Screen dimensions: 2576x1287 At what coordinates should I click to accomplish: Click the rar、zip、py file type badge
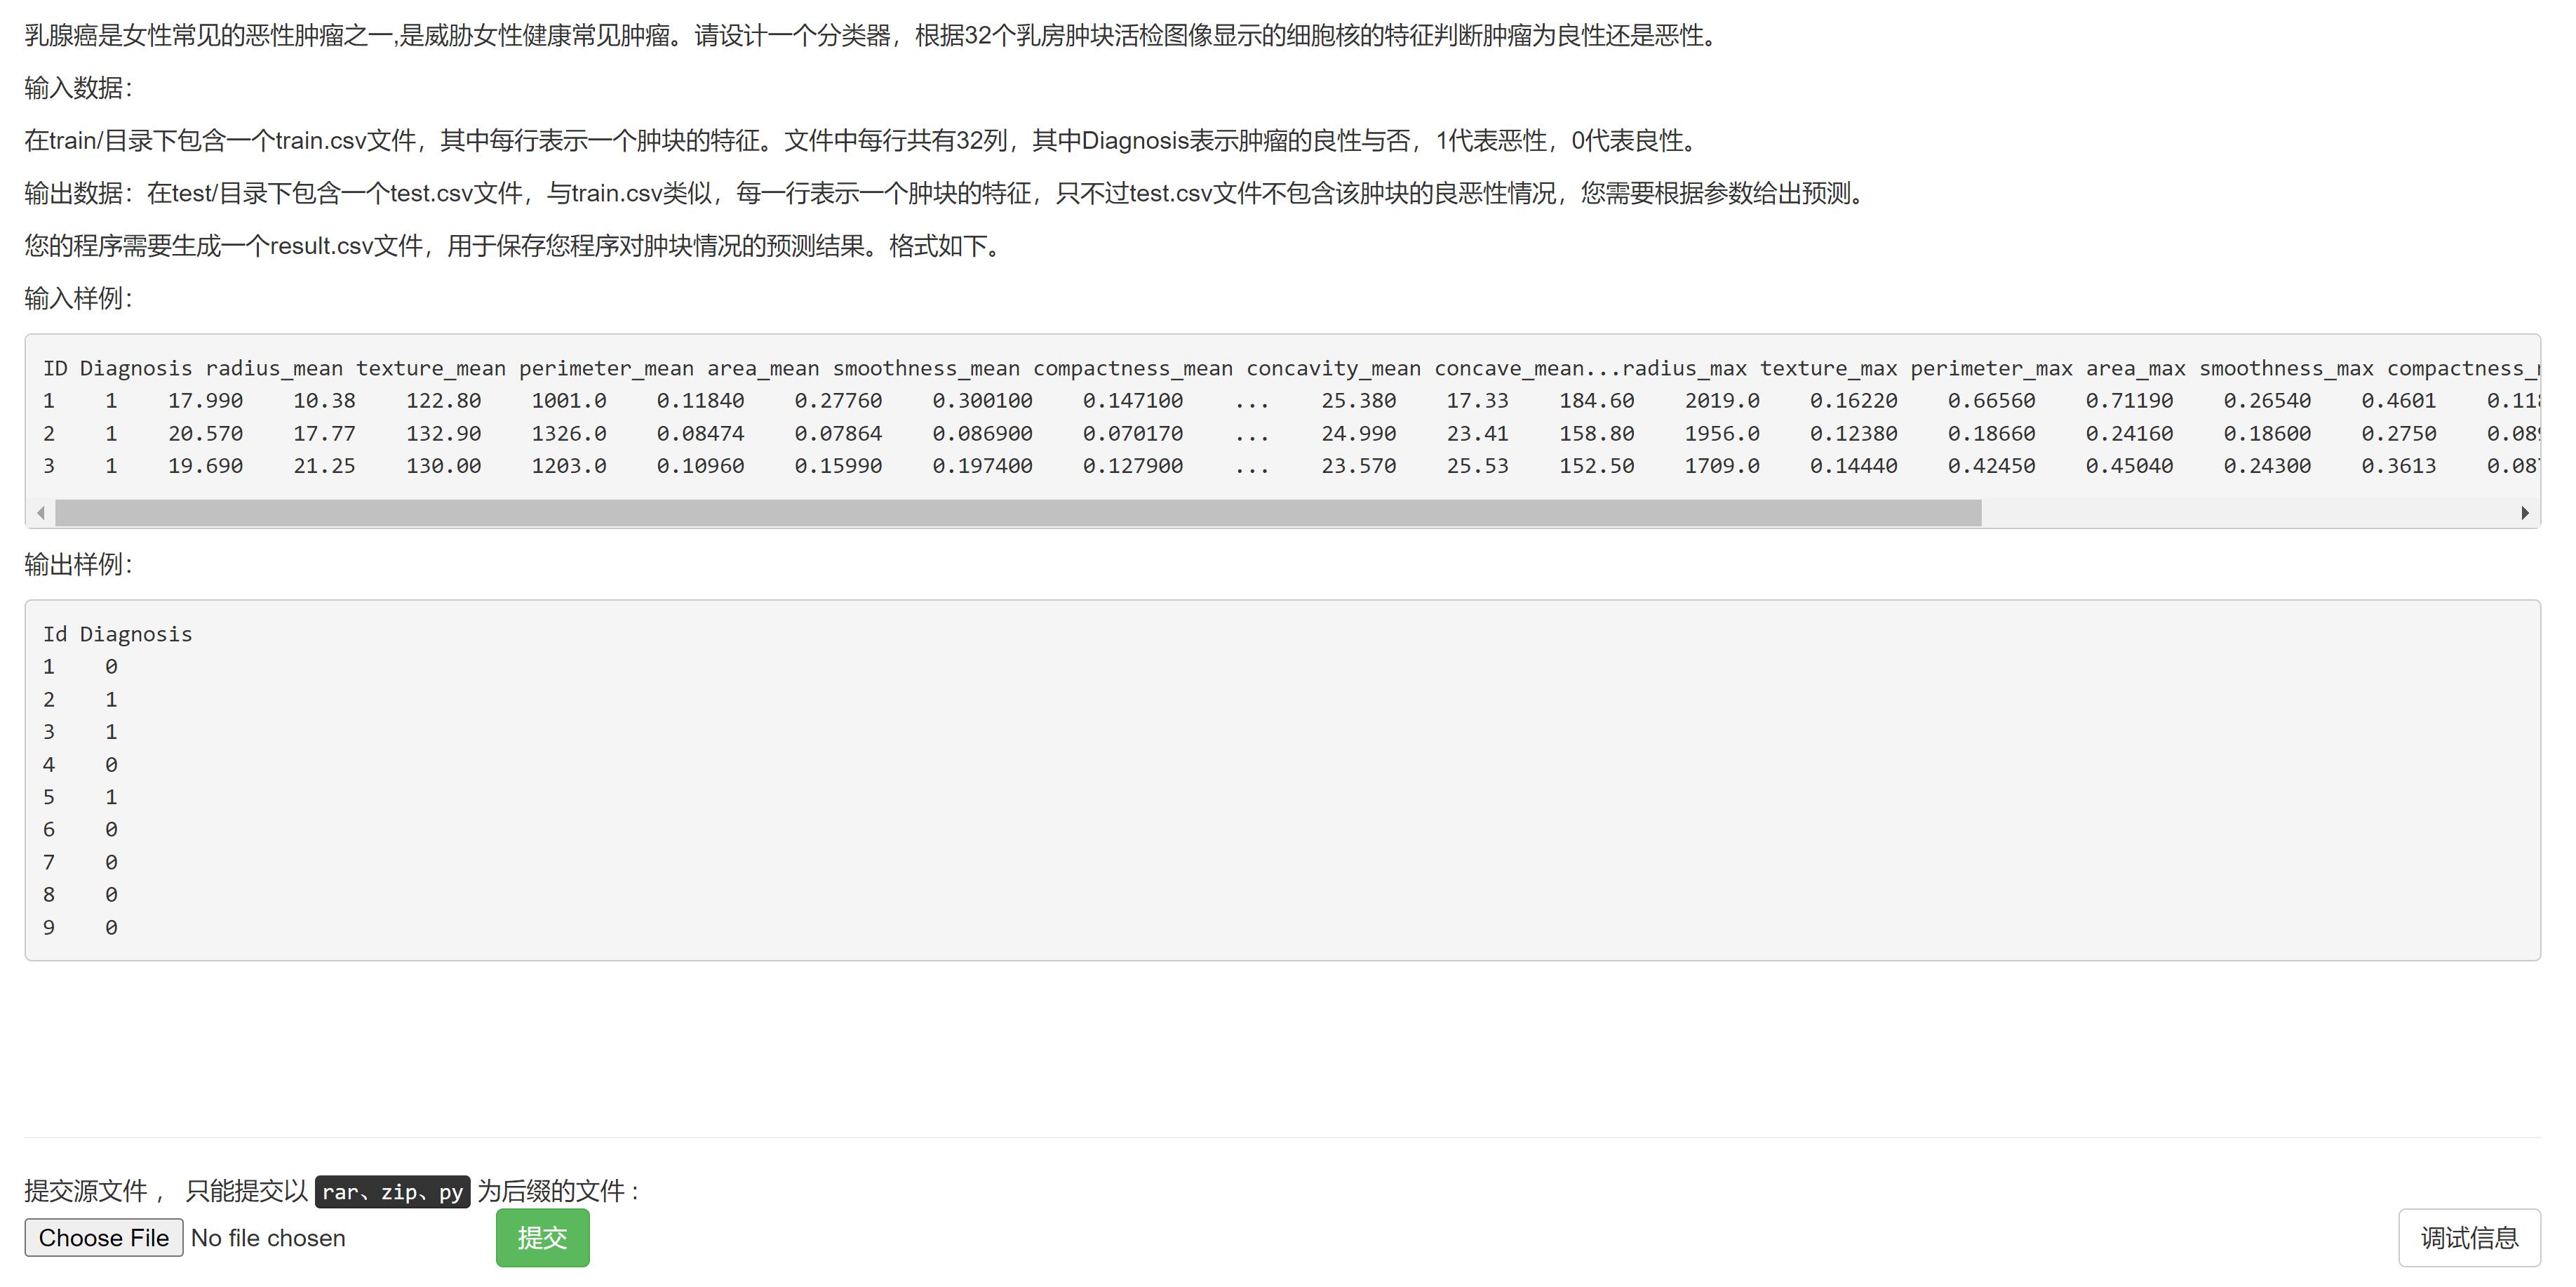392,1191
